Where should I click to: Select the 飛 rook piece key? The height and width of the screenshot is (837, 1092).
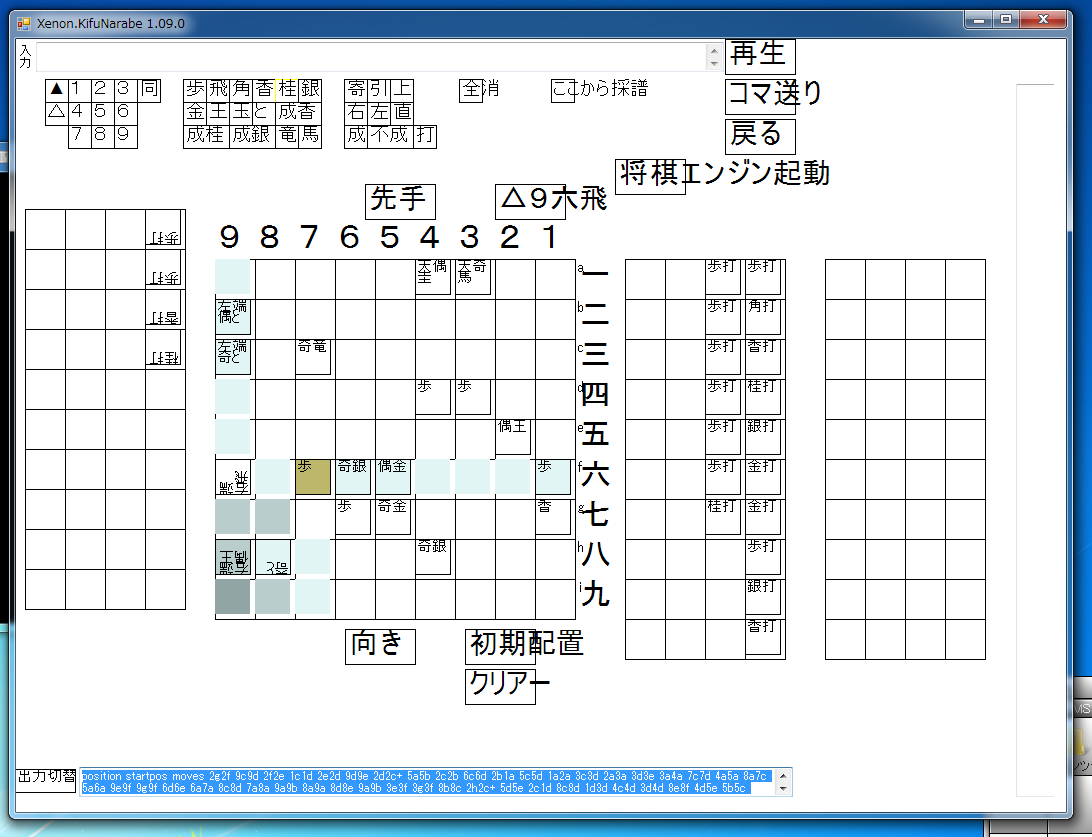tap(219, 88)
